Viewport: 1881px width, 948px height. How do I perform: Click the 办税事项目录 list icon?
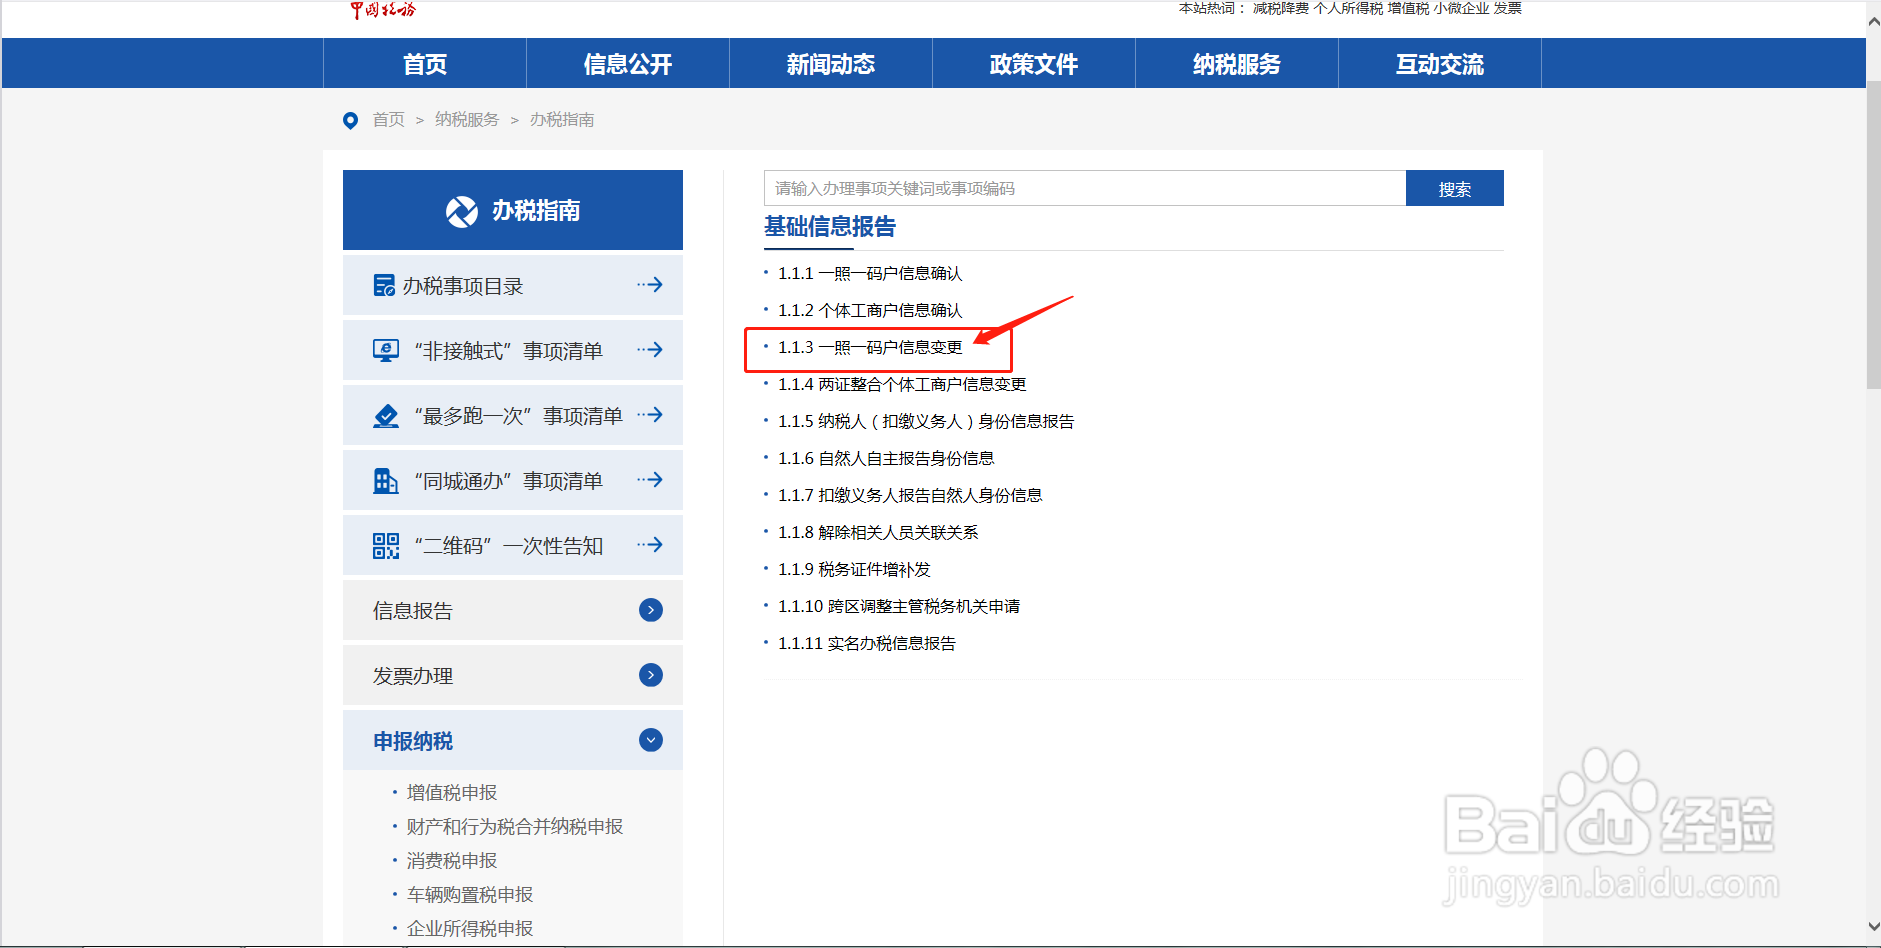click(x=384, y=286)
